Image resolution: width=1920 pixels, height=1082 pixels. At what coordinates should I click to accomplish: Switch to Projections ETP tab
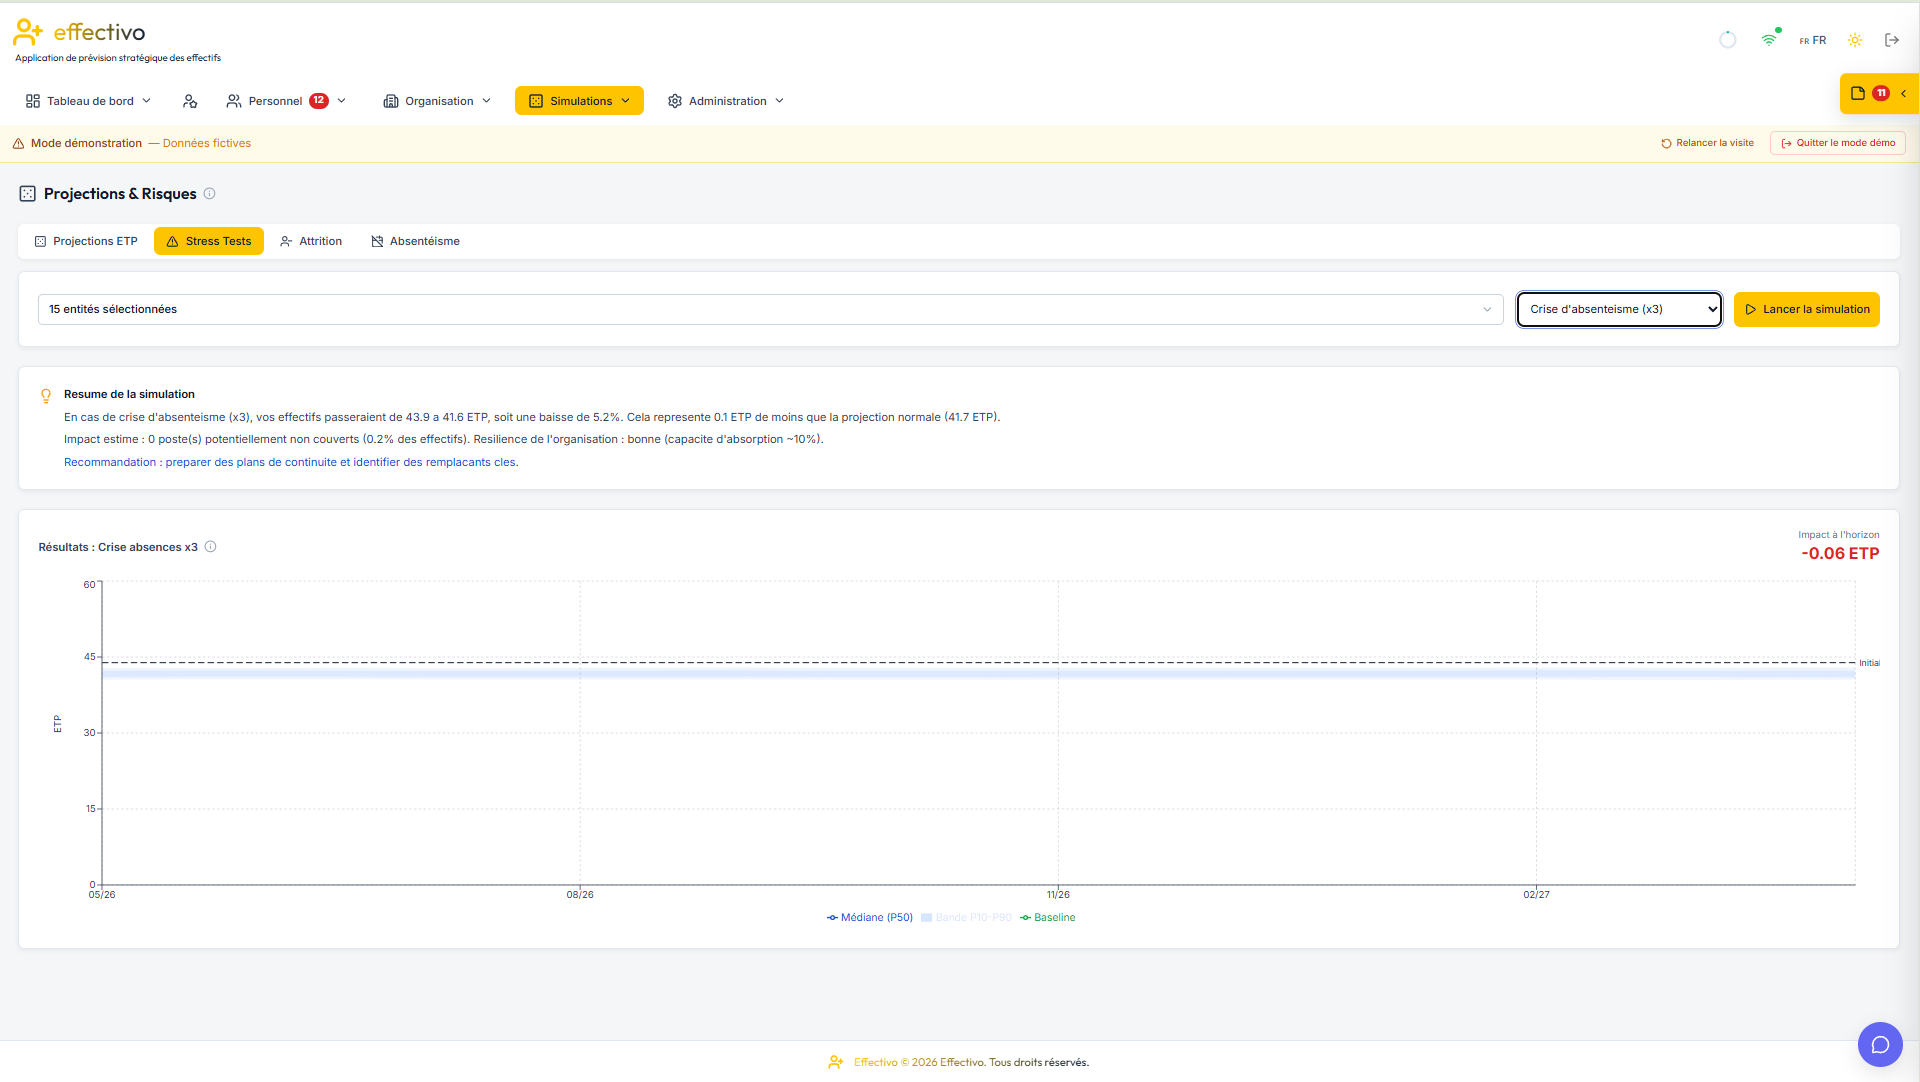click(86, 242)
